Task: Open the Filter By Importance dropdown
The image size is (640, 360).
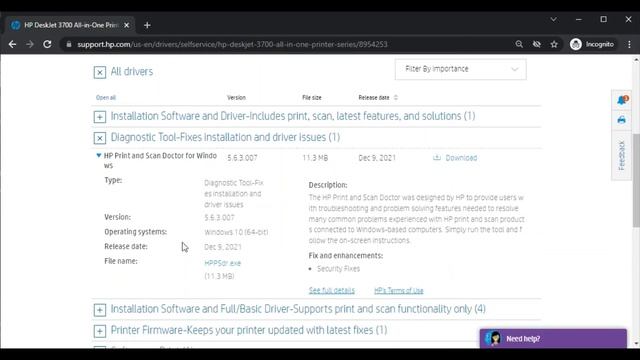Action: click(460, 69)
